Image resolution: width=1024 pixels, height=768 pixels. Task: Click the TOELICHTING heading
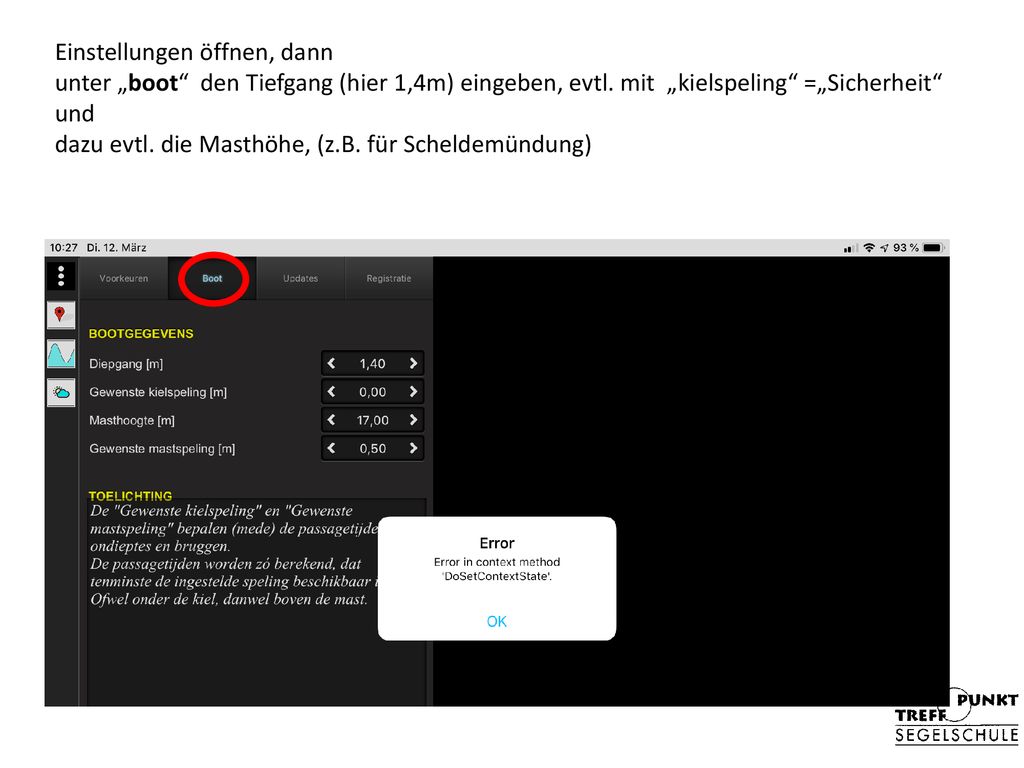point(131,496)
